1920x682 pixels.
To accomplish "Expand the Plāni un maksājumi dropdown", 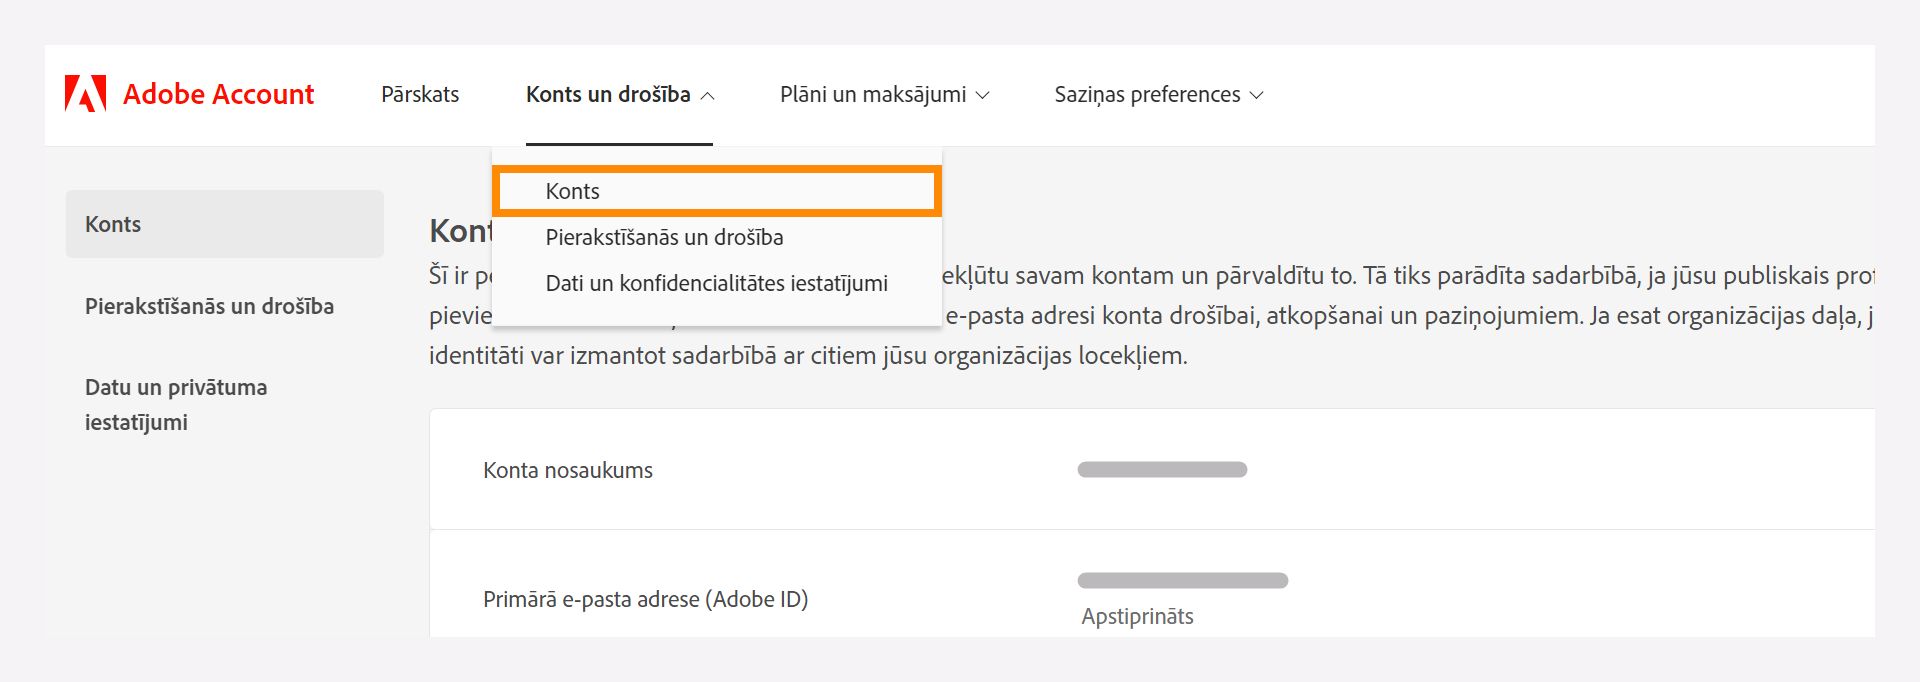I will coord(874,94).
